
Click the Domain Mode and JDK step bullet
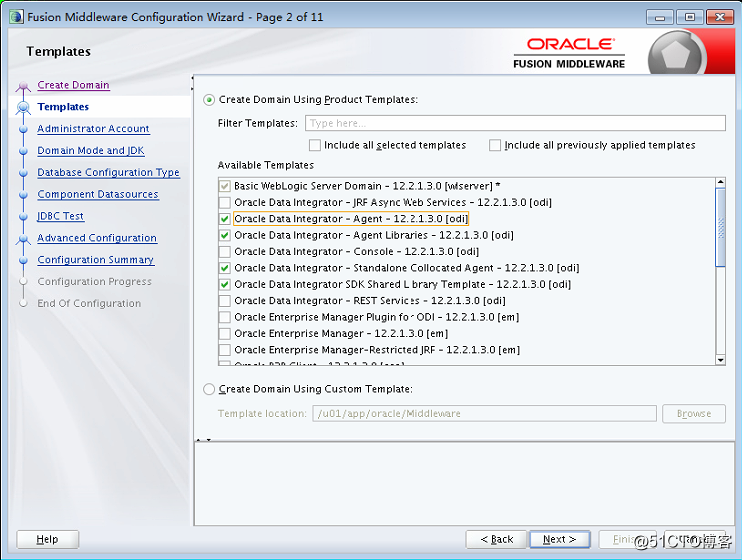point(23,151)
